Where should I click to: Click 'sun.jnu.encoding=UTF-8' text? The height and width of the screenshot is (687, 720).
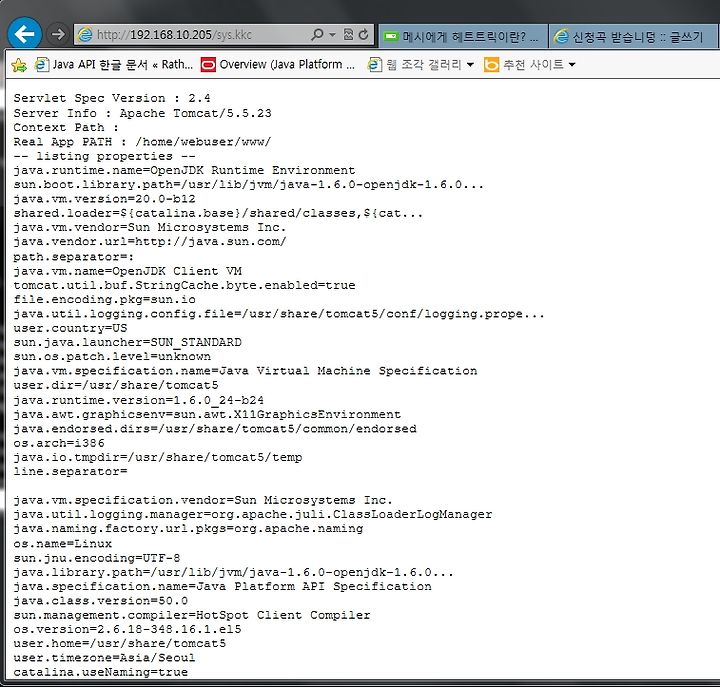[x=97, y=558]
